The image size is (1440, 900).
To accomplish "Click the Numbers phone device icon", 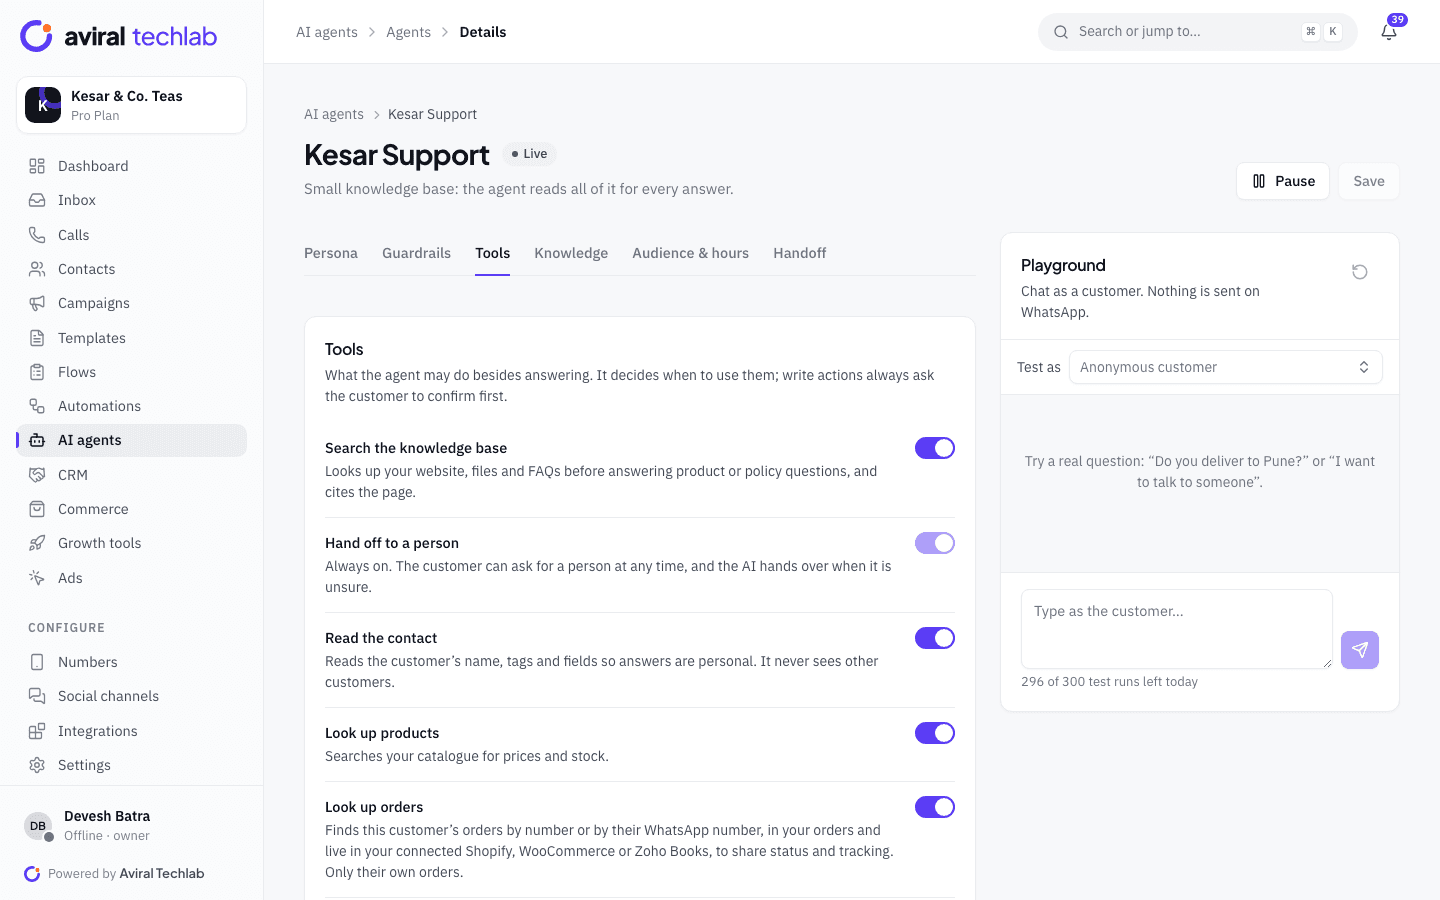I will [x=37, y=662].
